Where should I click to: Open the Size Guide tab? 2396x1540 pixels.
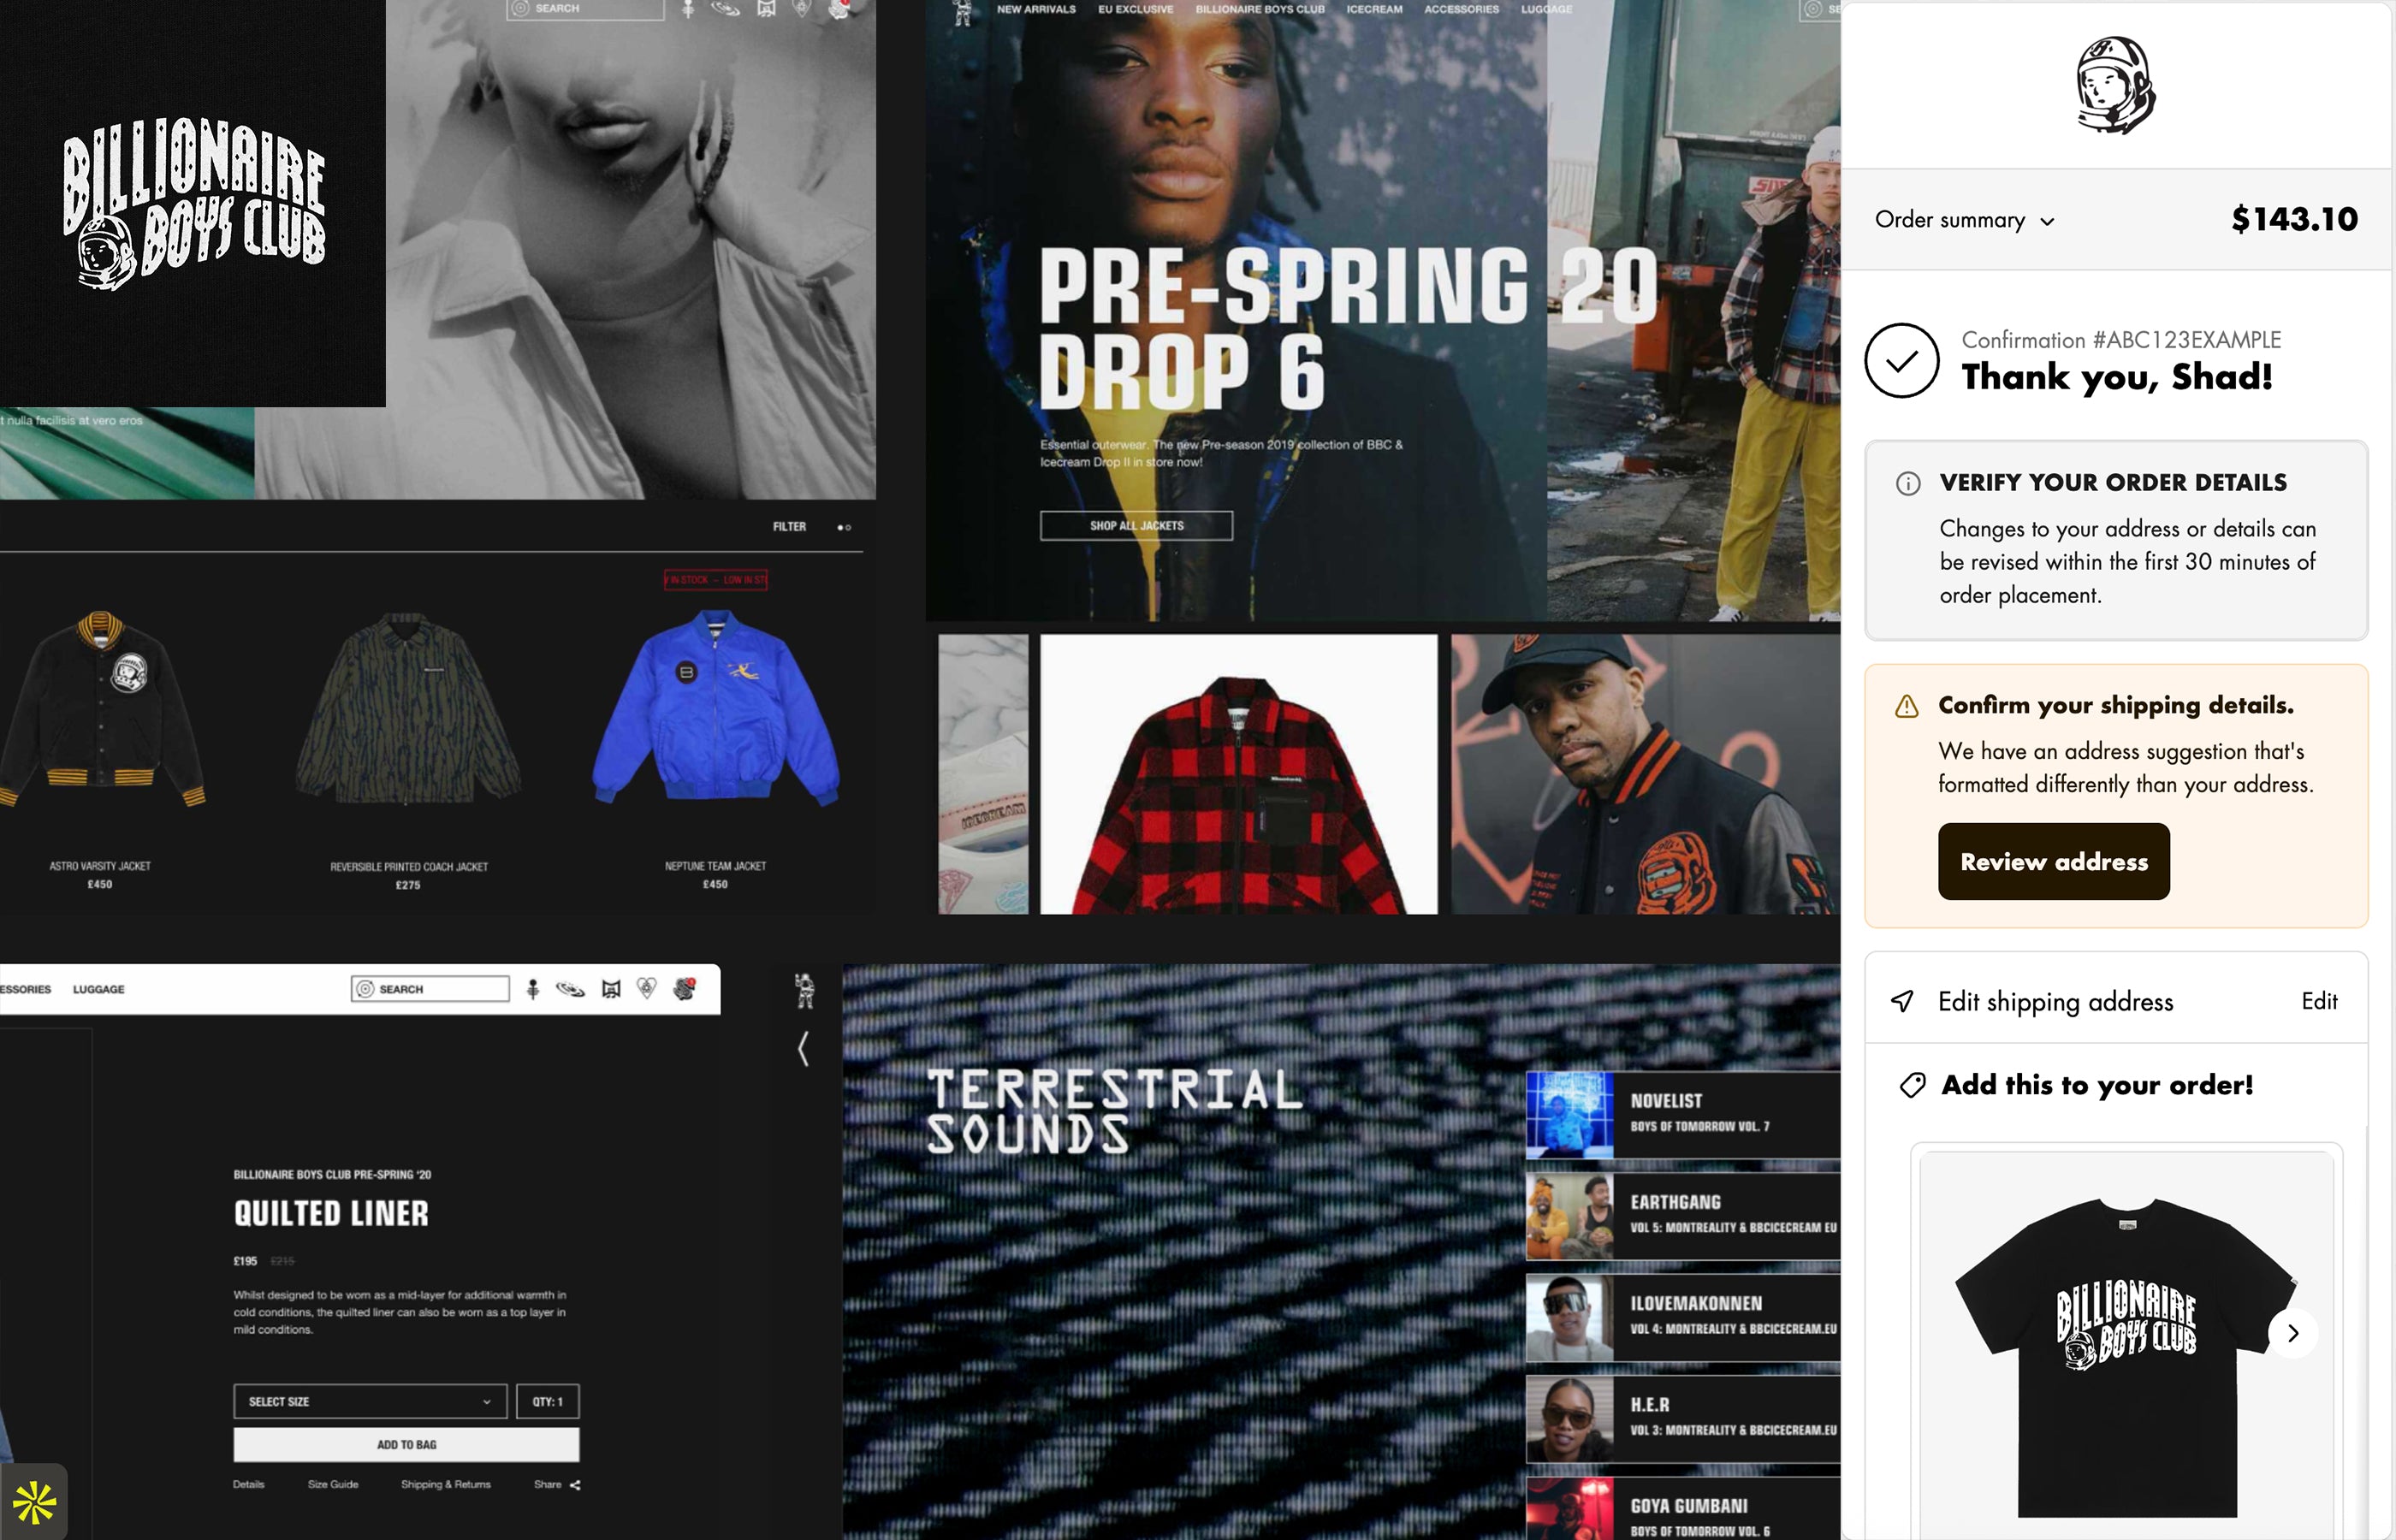point(333,1485)
